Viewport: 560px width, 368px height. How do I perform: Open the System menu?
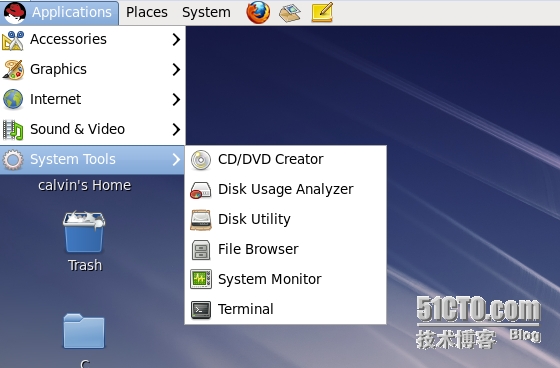[x=206, y=13]
